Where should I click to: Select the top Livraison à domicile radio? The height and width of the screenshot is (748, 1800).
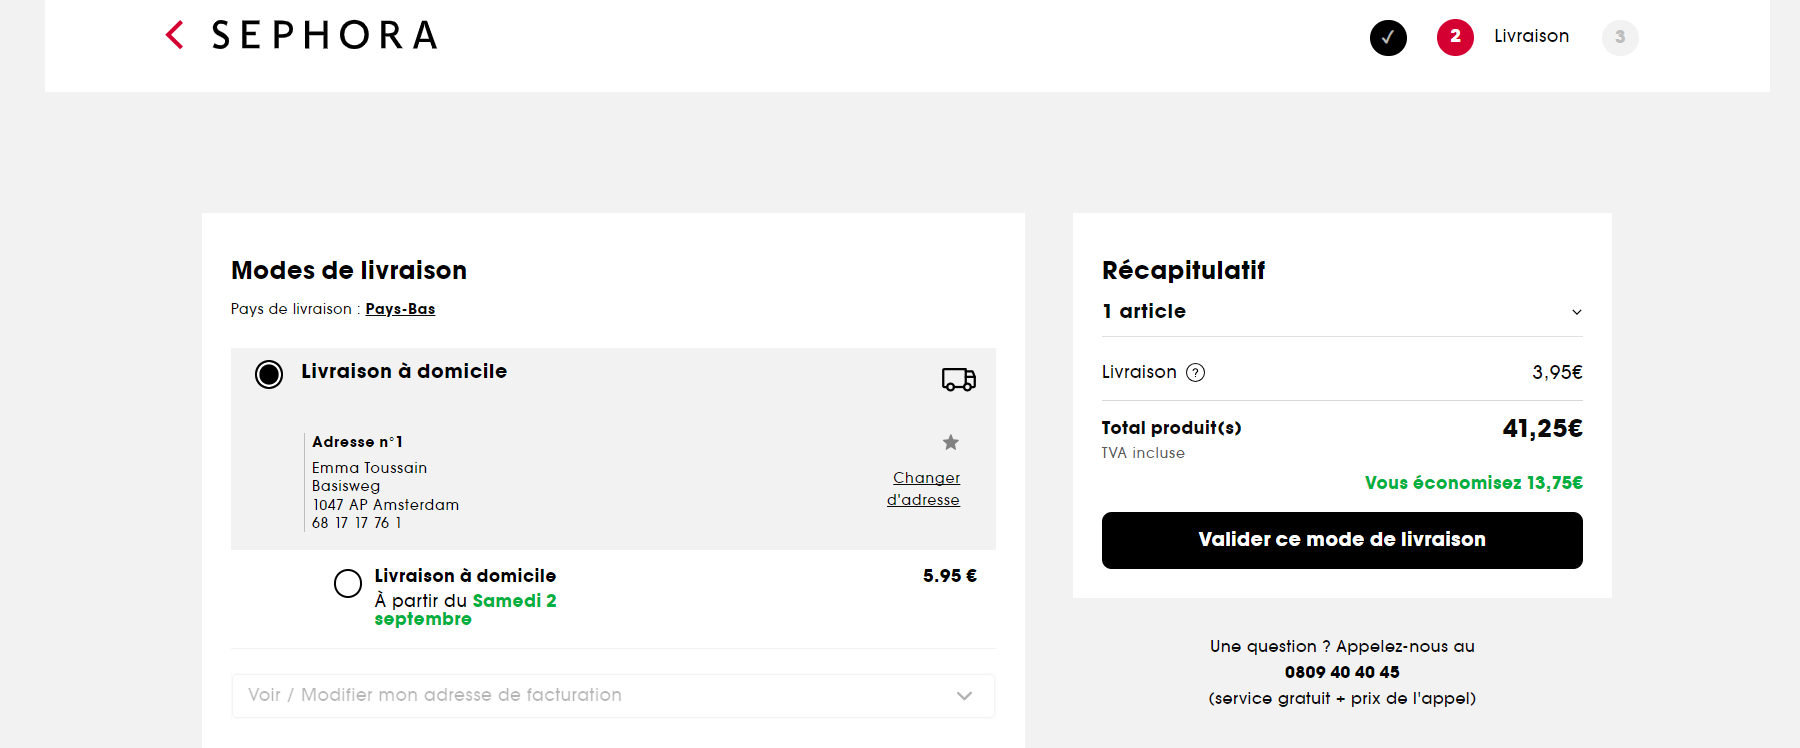pyautogui.click(x=269, y=374)
